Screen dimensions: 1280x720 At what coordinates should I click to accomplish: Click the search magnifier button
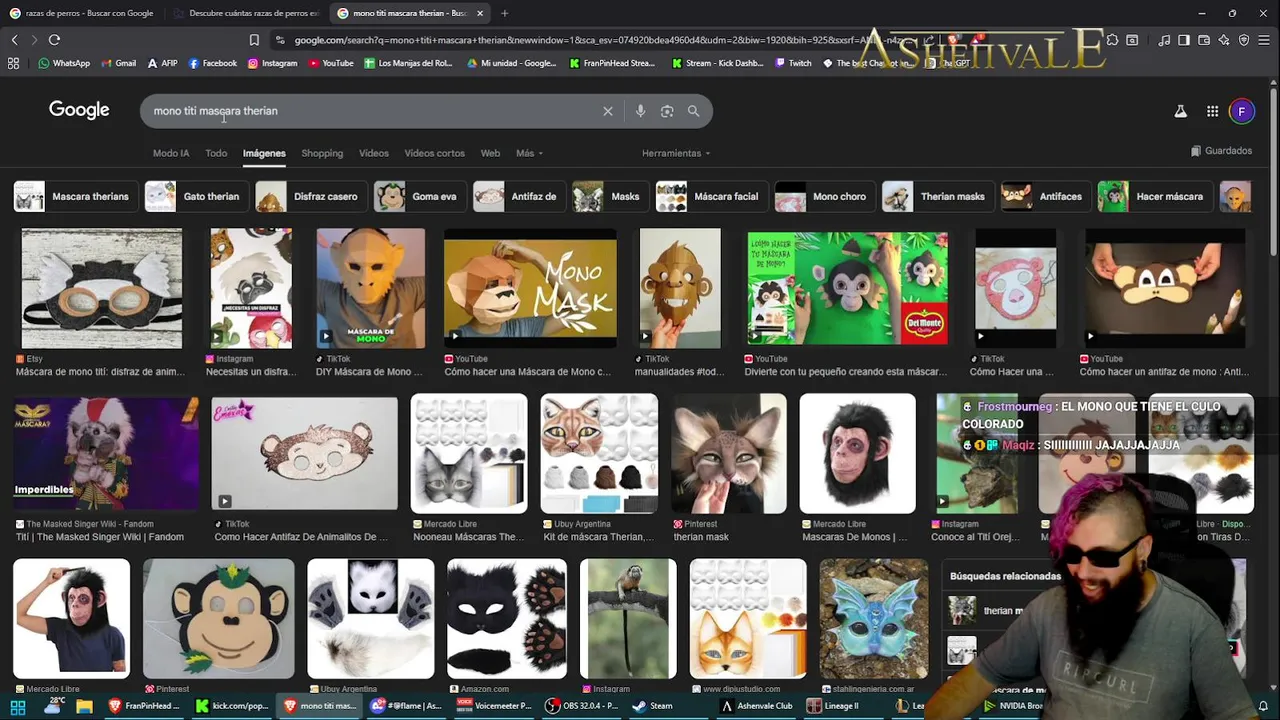point(693,111)
